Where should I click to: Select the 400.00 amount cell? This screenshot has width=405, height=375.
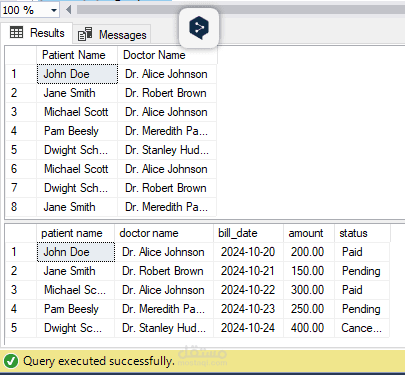(x=309, y=328)
